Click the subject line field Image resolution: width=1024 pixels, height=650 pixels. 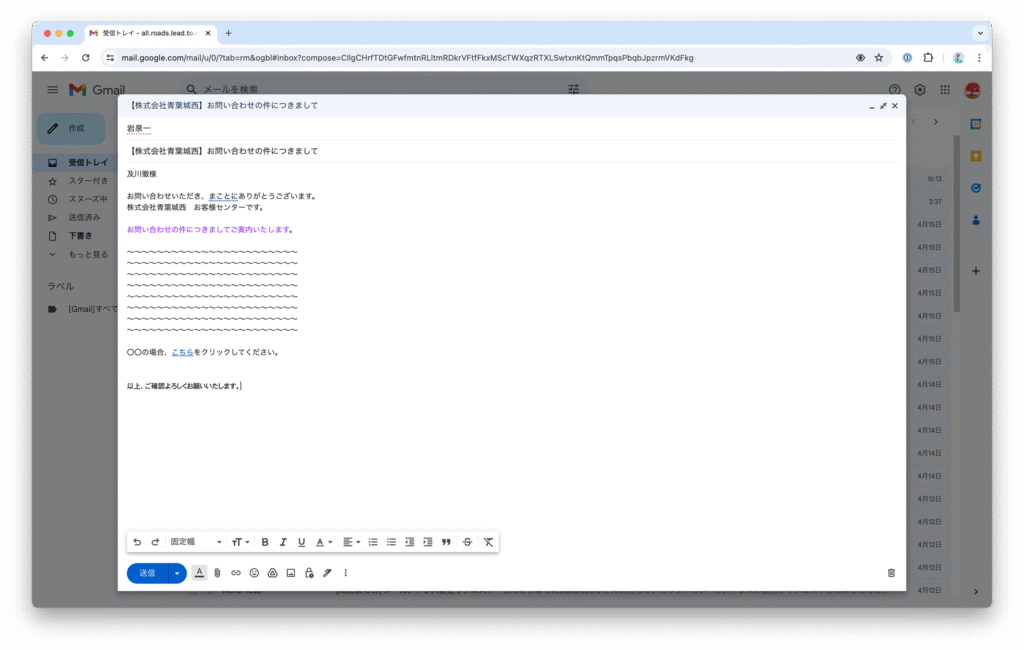[x=511, y=151]
